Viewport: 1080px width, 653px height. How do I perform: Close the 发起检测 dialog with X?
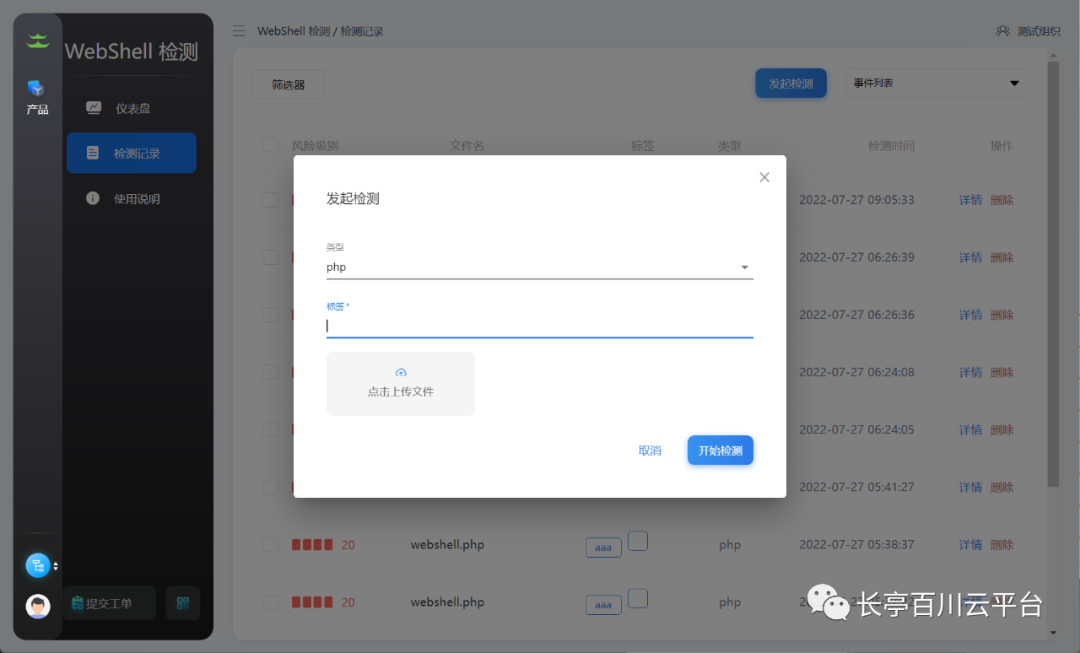click(764, 177)
